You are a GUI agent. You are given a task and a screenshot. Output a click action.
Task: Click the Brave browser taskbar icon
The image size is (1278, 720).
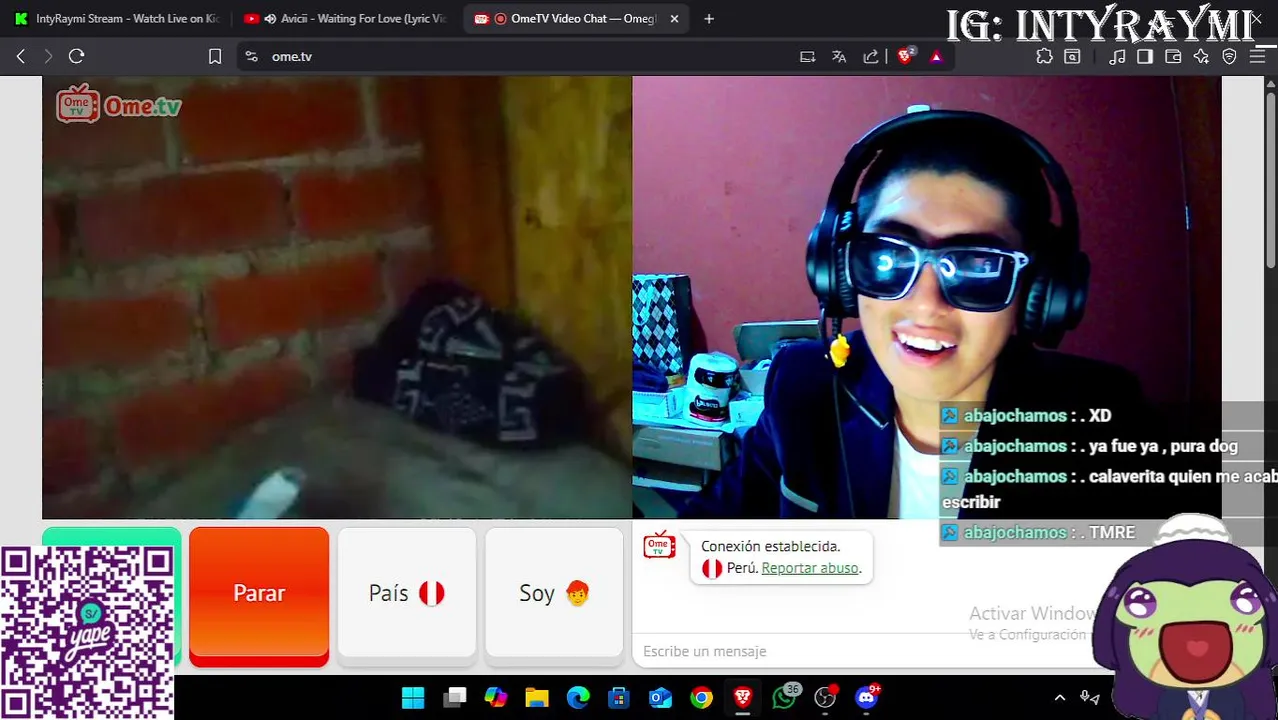tap(742, 697)
